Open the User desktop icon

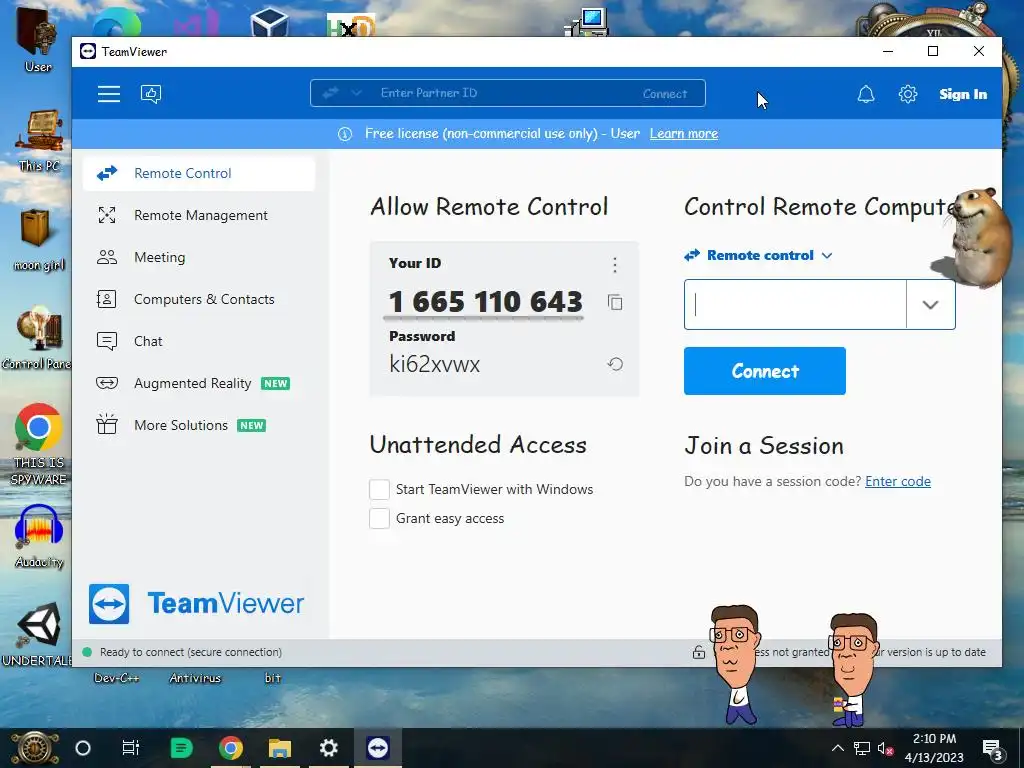(x=38, y=40)
